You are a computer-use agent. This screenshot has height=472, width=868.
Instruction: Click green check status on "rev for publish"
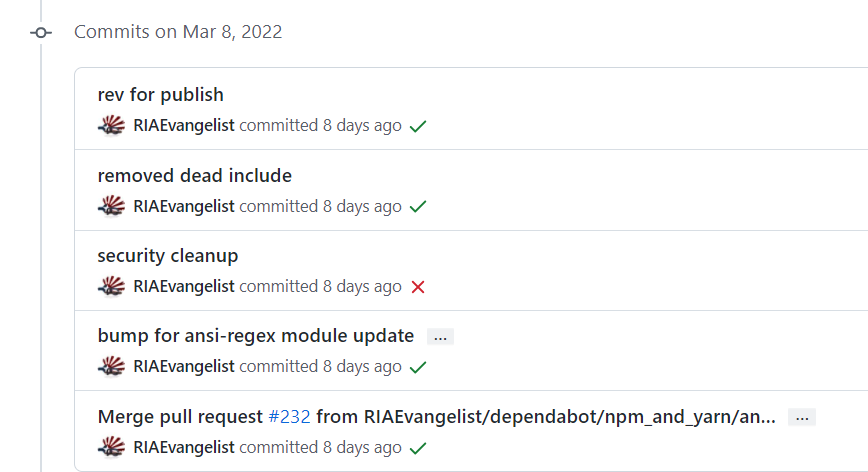click(418, 126)
